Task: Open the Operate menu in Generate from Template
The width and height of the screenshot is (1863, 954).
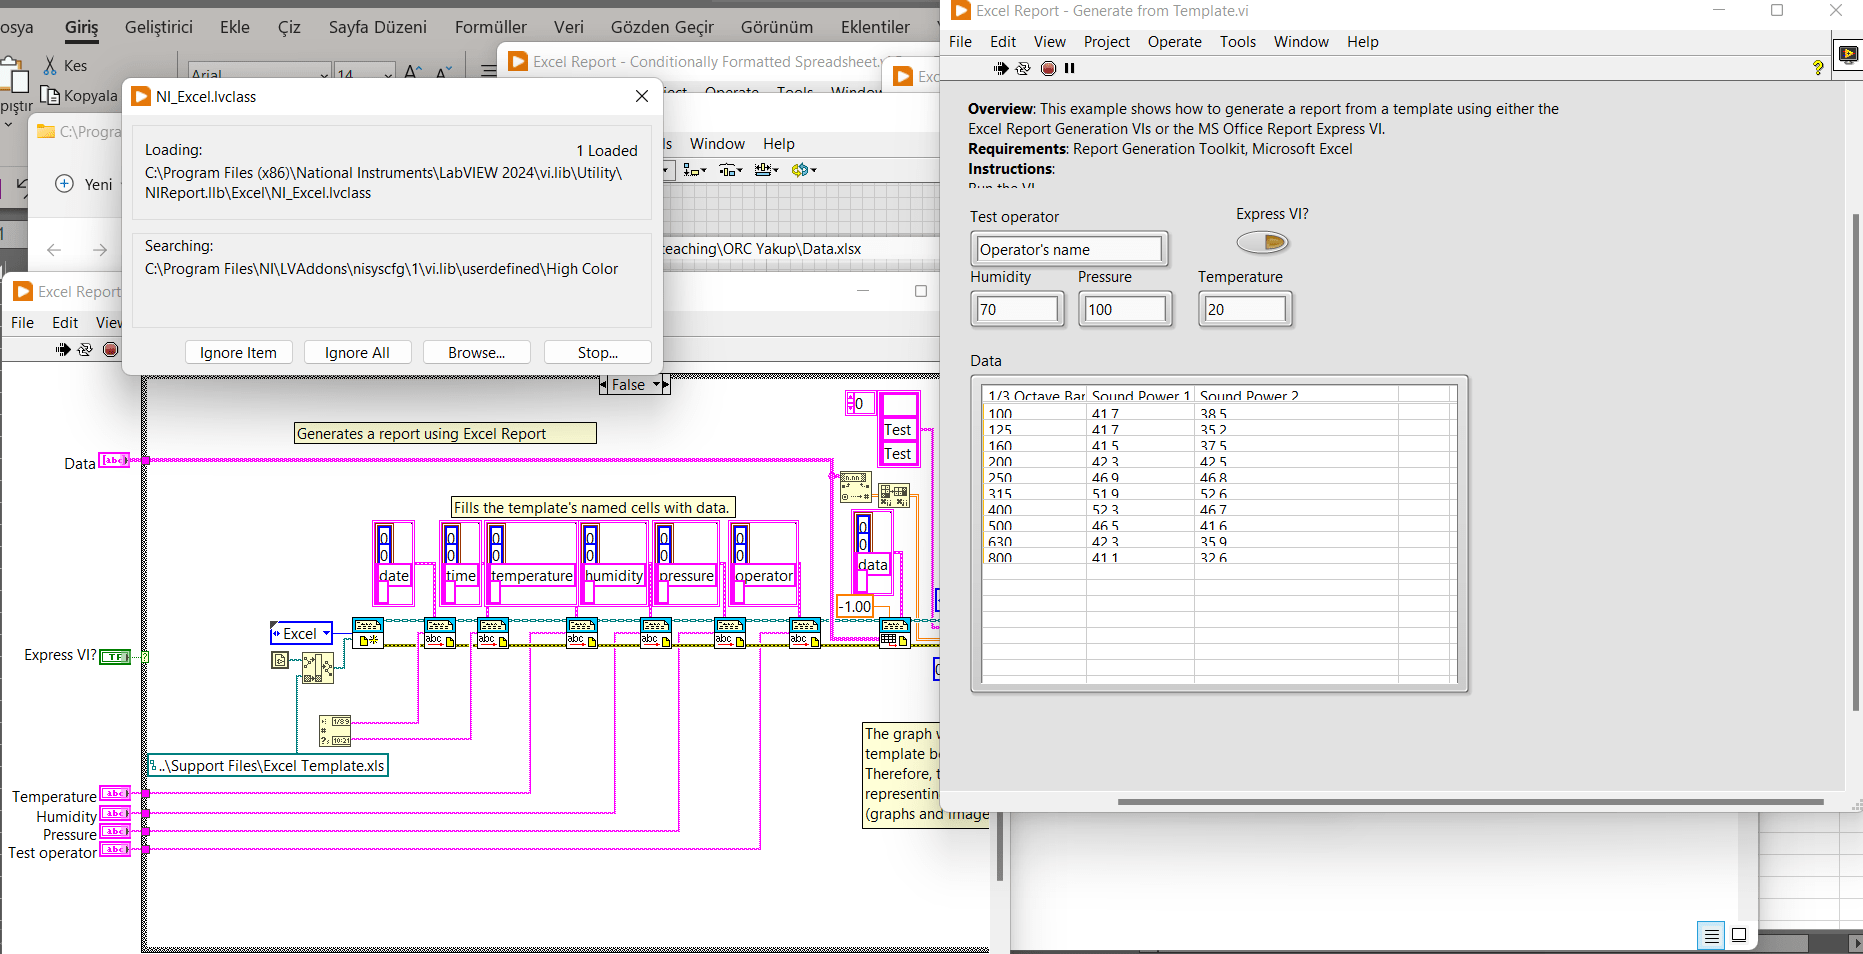Action: point(1174,41)
